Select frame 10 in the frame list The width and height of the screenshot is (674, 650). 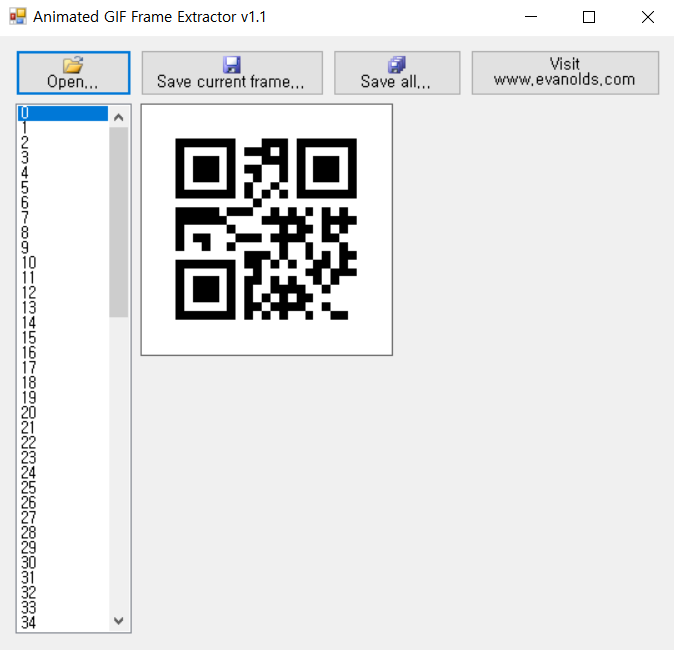[x=63, y=263]
